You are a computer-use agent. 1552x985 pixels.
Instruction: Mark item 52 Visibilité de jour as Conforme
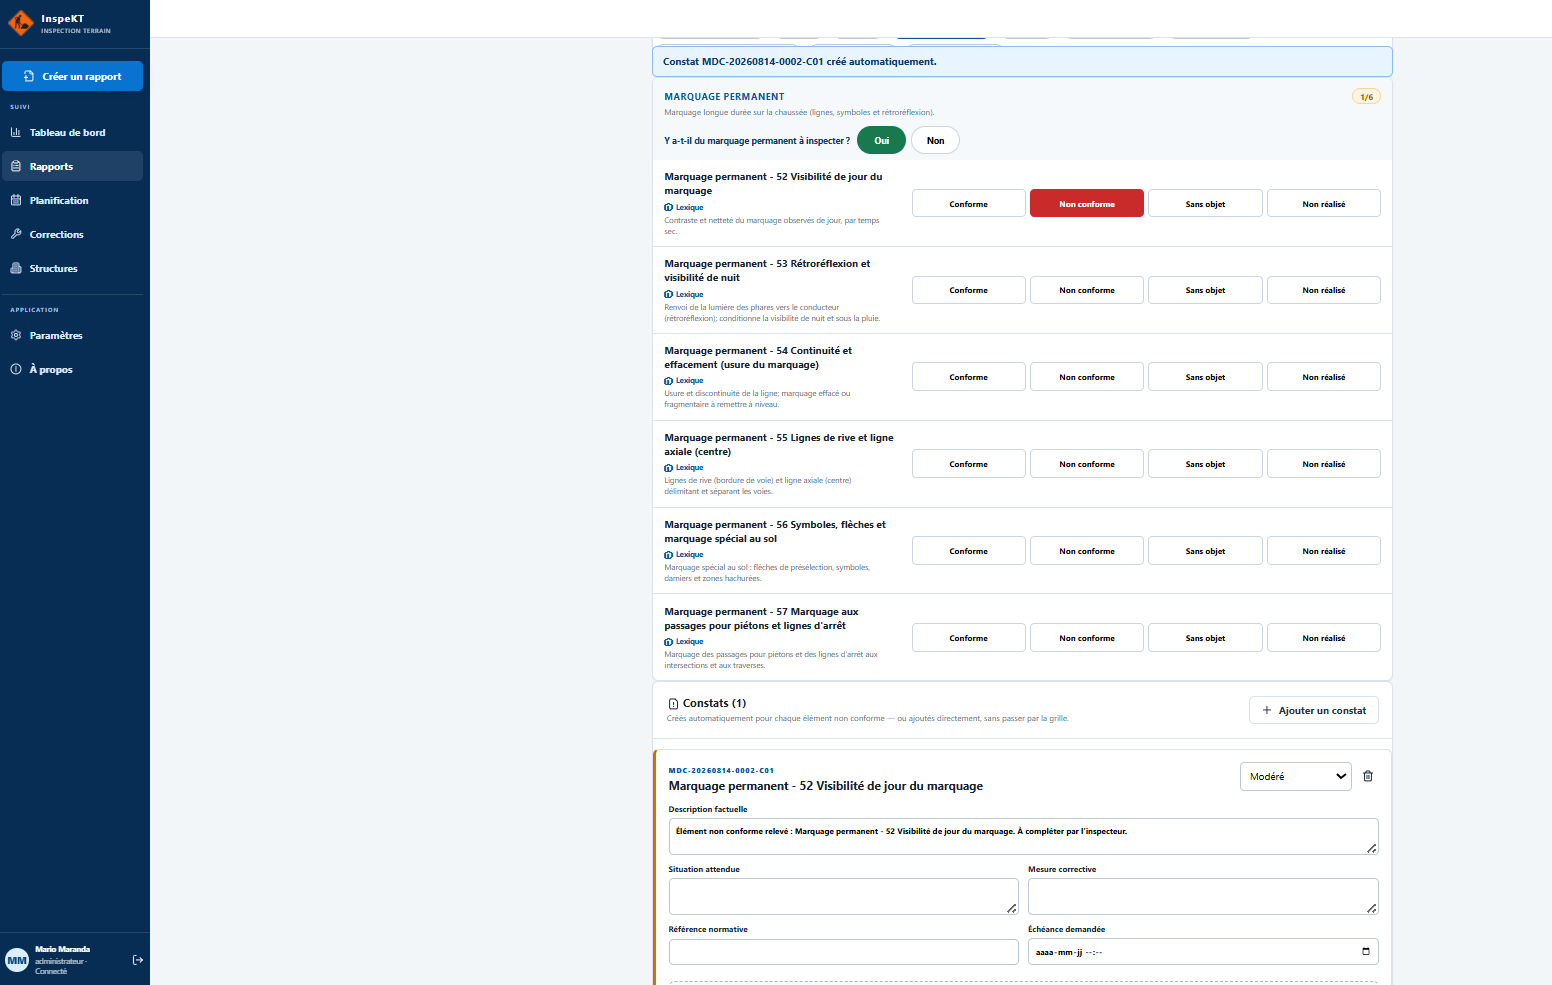(x=968, y=203)
